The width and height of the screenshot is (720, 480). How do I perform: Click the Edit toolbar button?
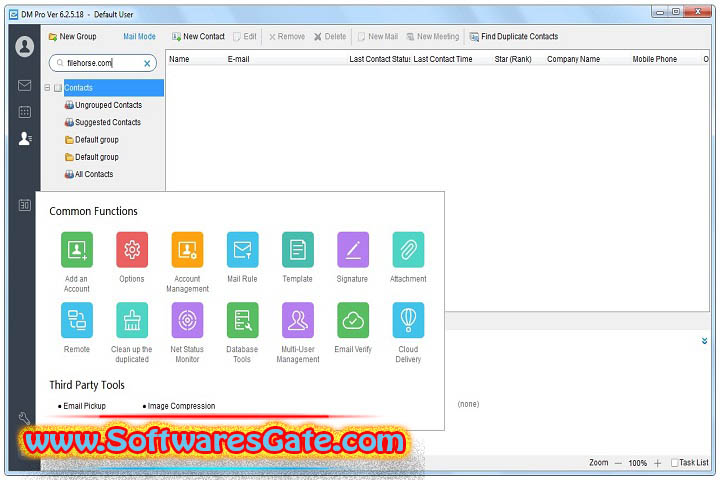point(245,36)
